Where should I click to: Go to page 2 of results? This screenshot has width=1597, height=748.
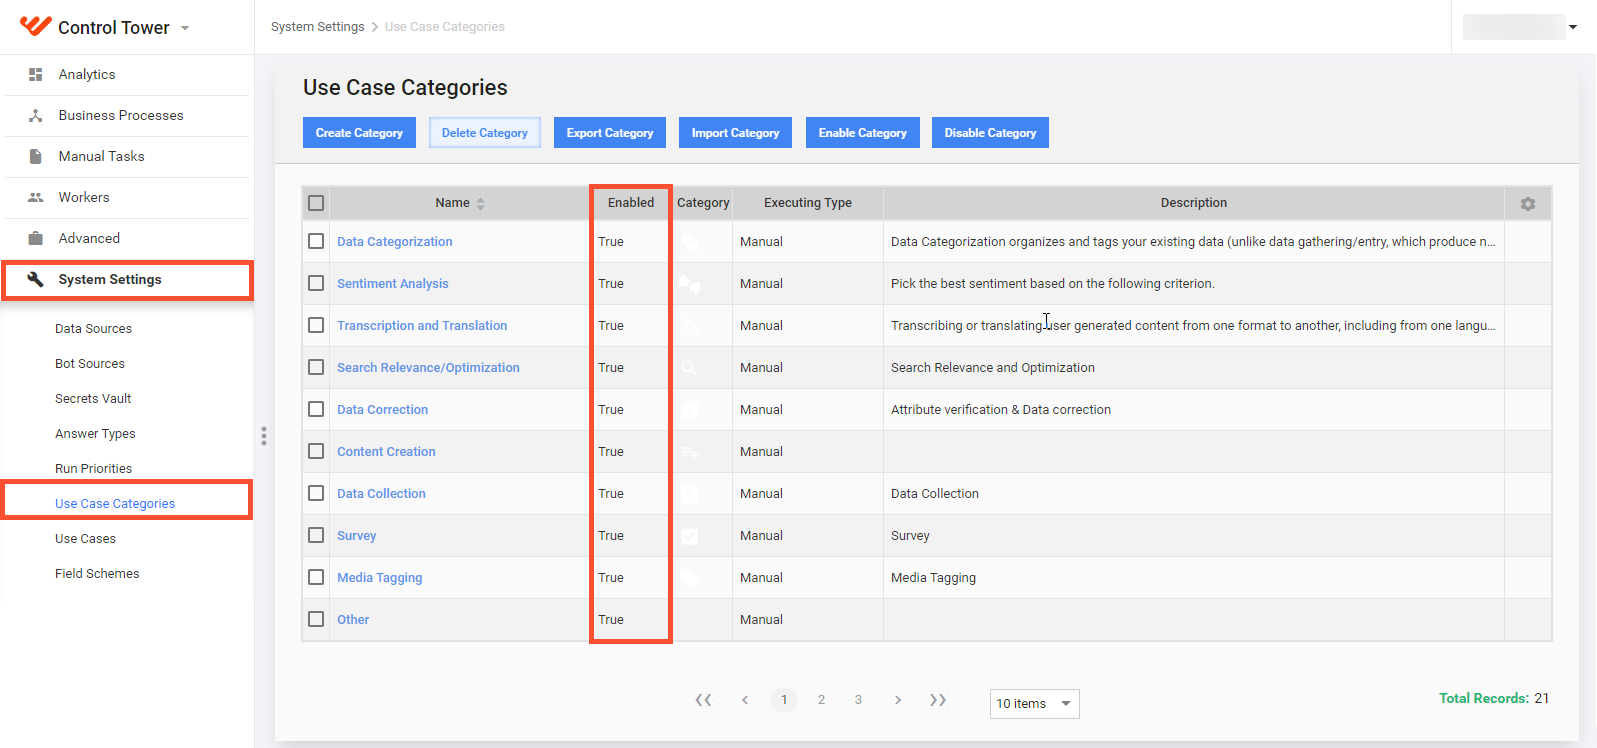click(x=821, y=700)
